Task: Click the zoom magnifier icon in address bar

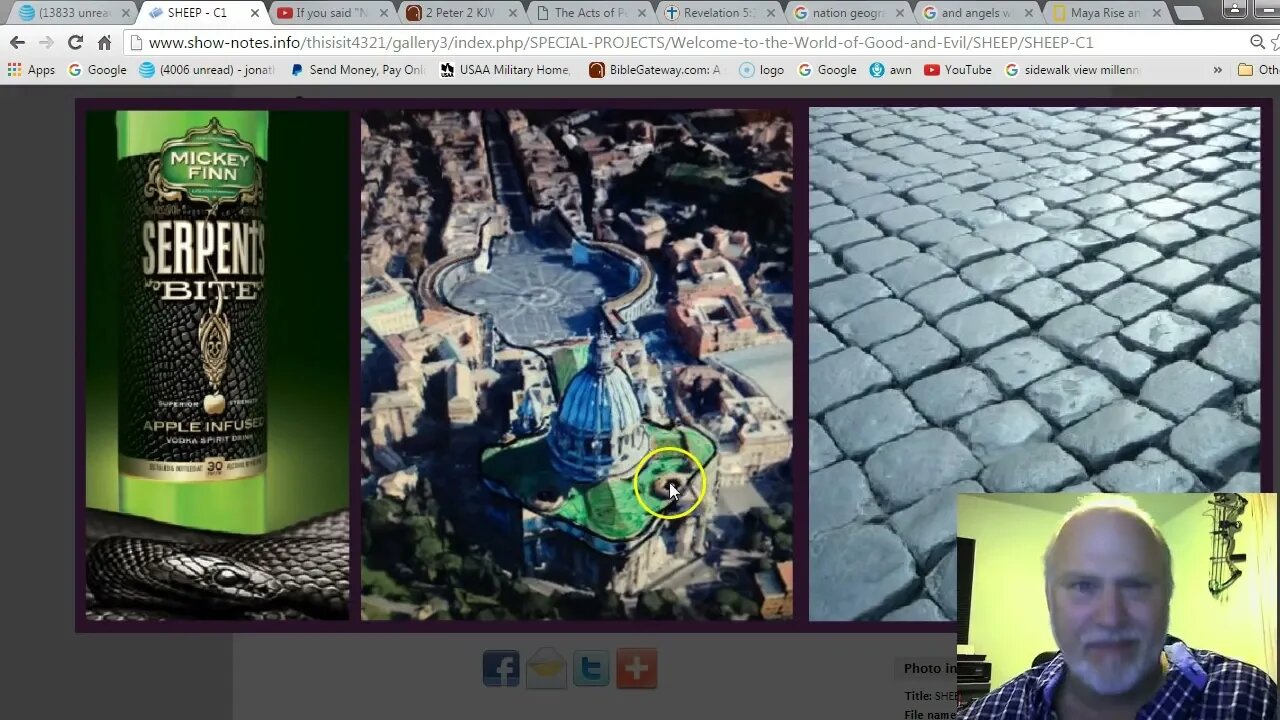Action: (1257, 42)
